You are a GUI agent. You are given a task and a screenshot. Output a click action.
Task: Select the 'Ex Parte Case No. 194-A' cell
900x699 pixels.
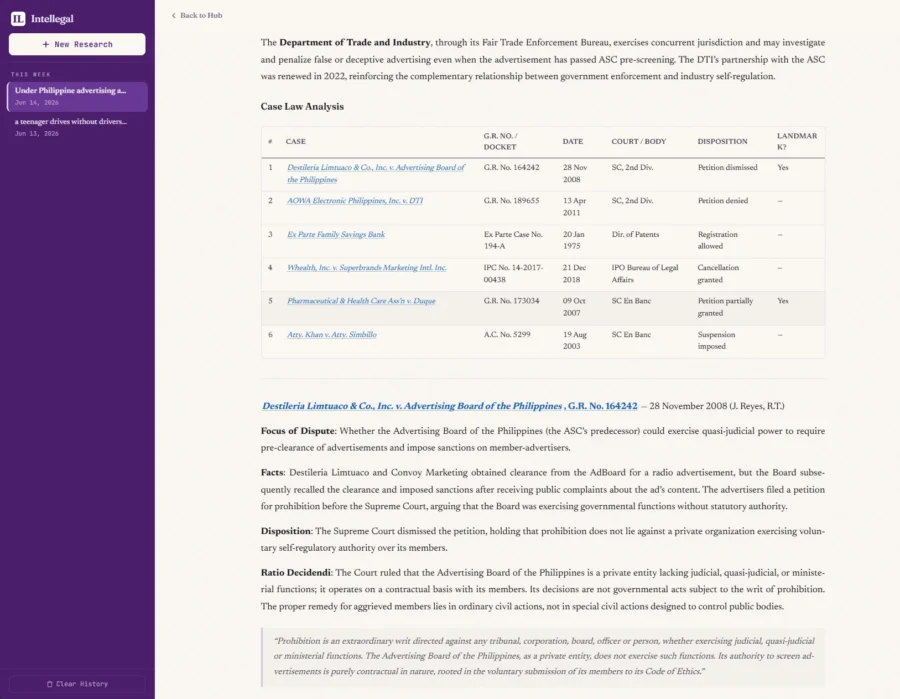513,240
